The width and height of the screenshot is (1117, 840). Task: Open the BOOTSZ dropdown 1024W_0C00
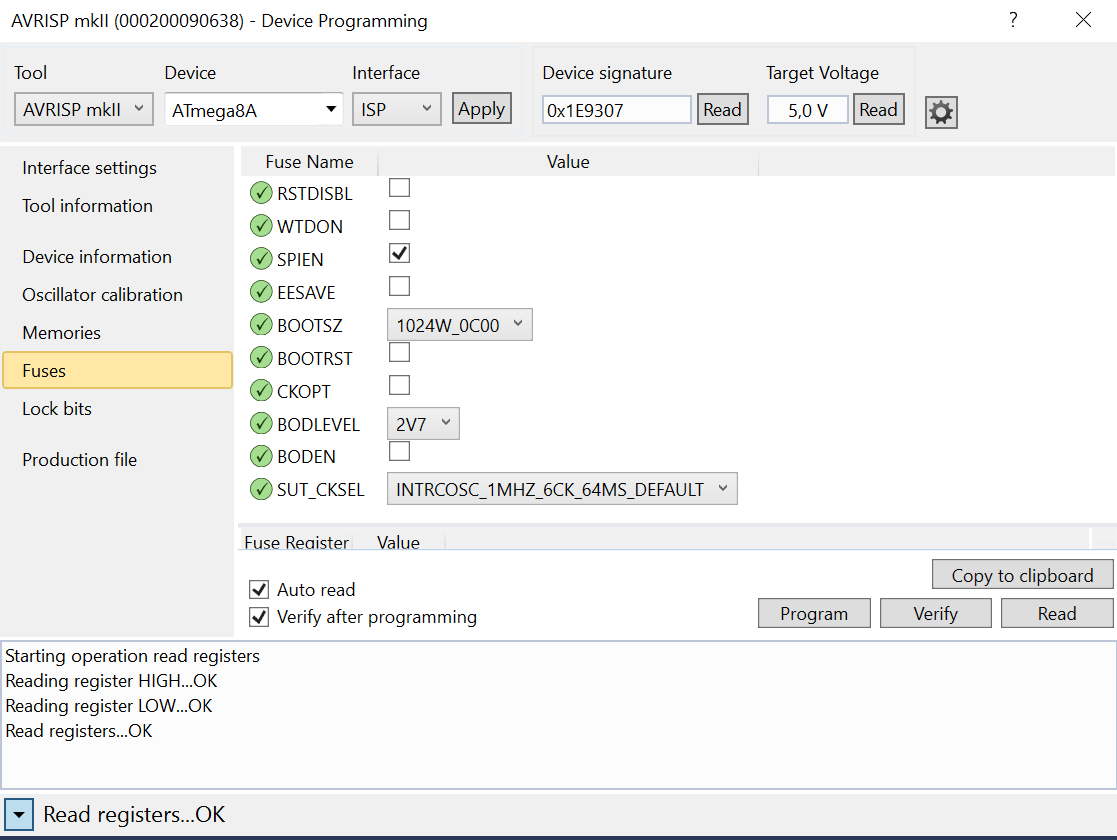click(459, 325)
